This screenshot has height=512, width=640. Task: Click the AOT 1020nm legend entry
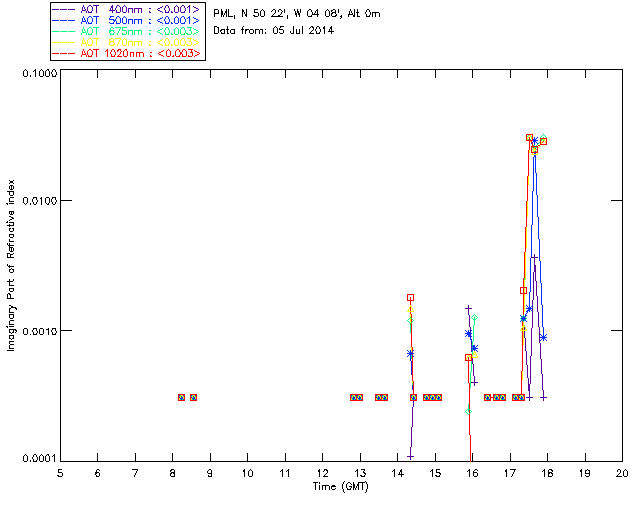coord(127,53)
